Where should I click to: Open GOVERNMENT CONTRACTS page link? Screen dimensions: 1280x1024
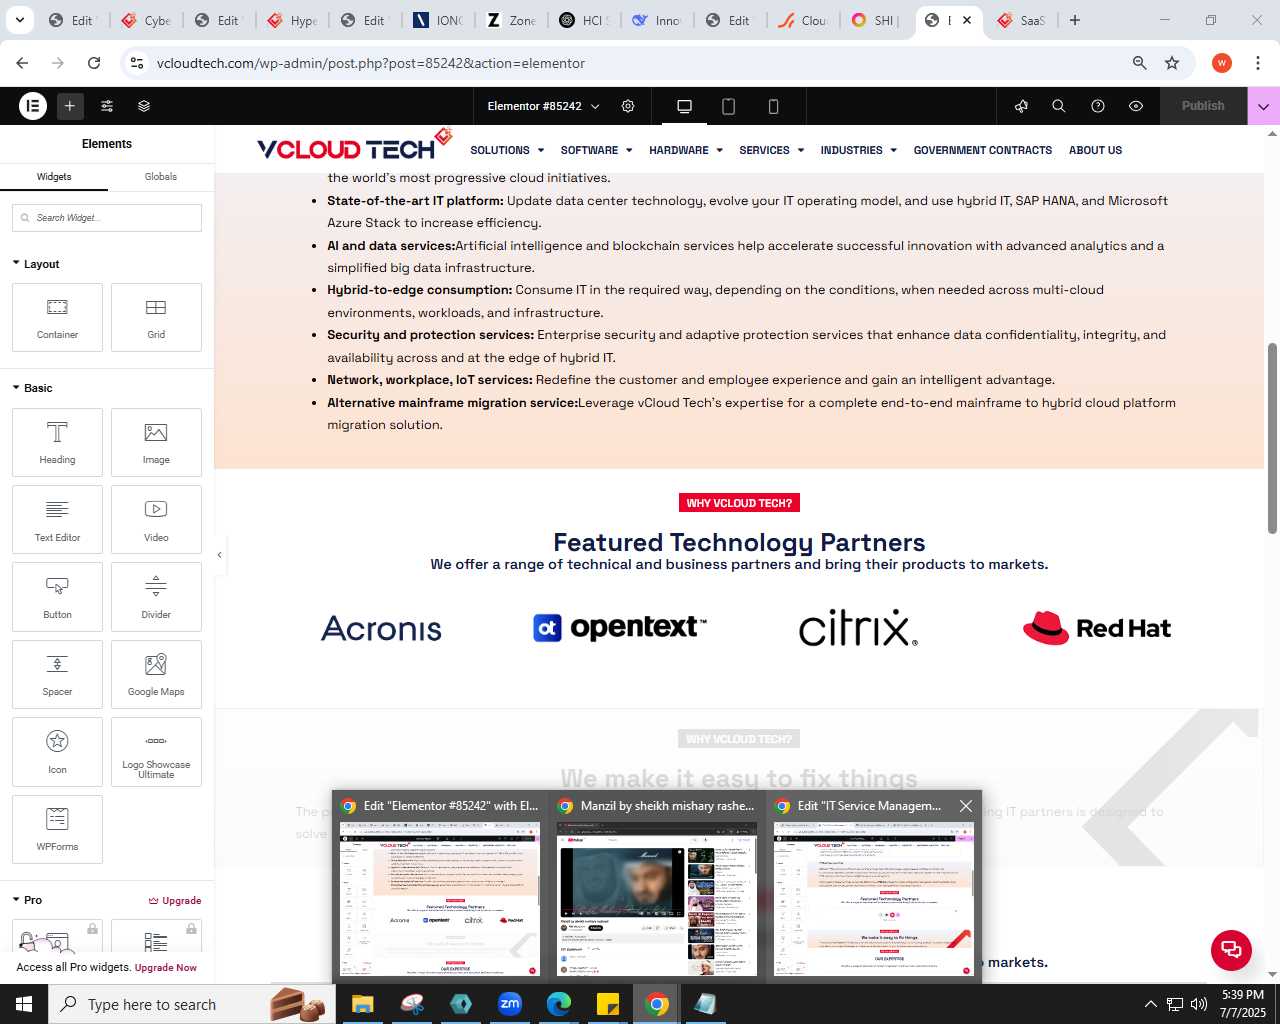point(983,150)
